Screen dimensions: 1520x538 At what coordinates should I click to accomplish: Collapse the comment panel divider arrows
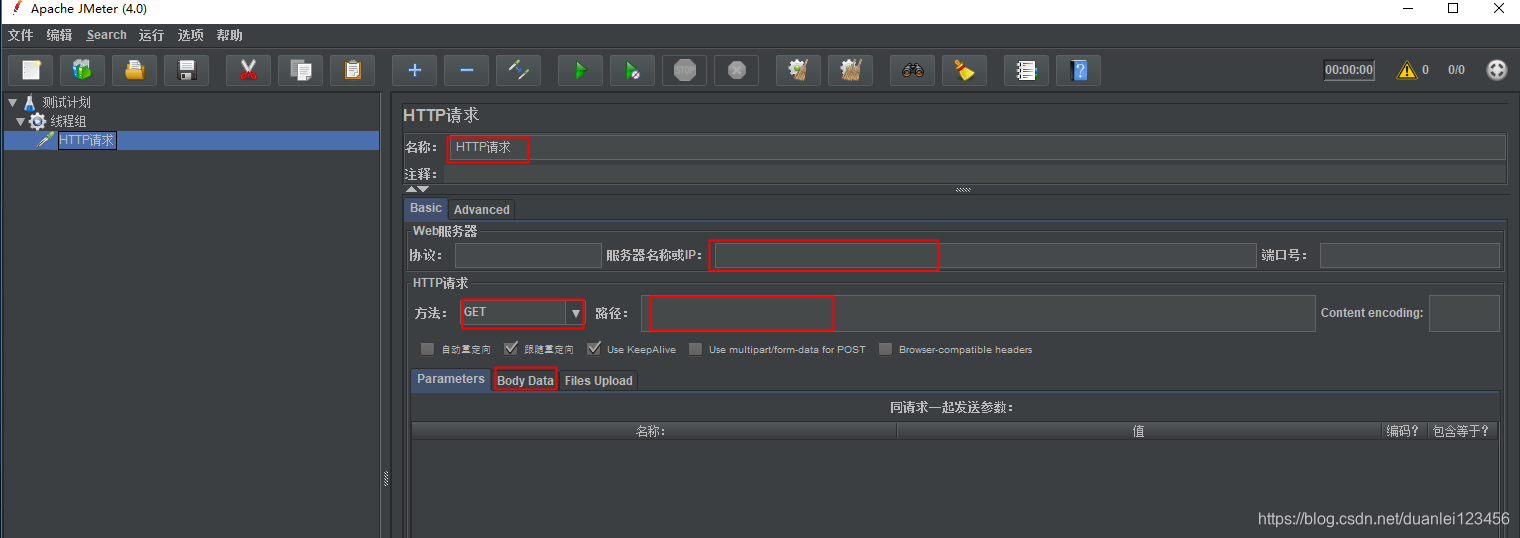coord(417,189)
